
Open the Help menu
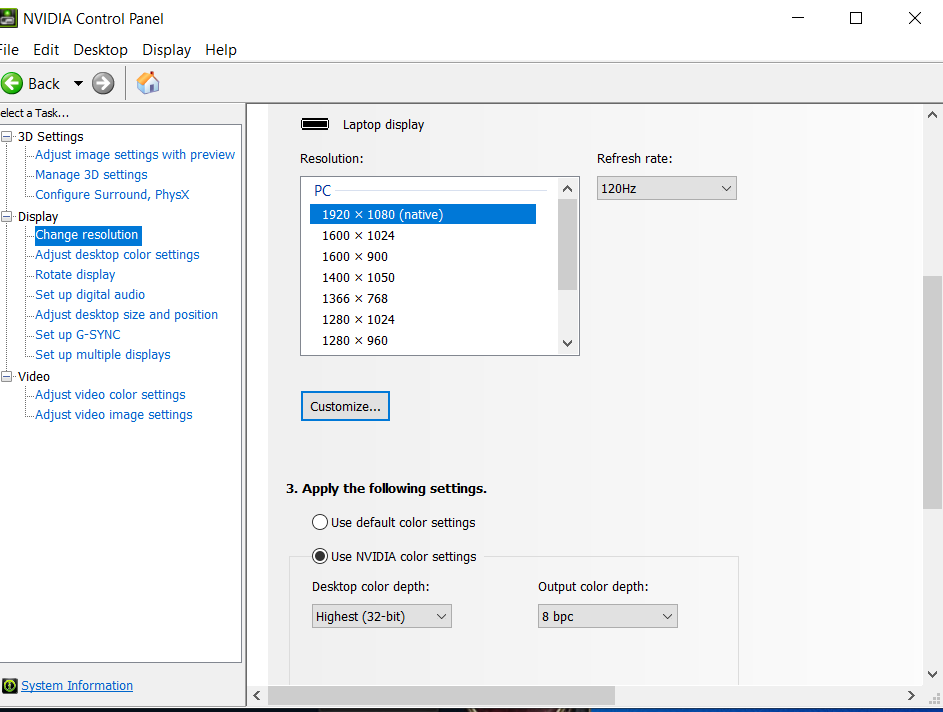[x=220, y=50]
